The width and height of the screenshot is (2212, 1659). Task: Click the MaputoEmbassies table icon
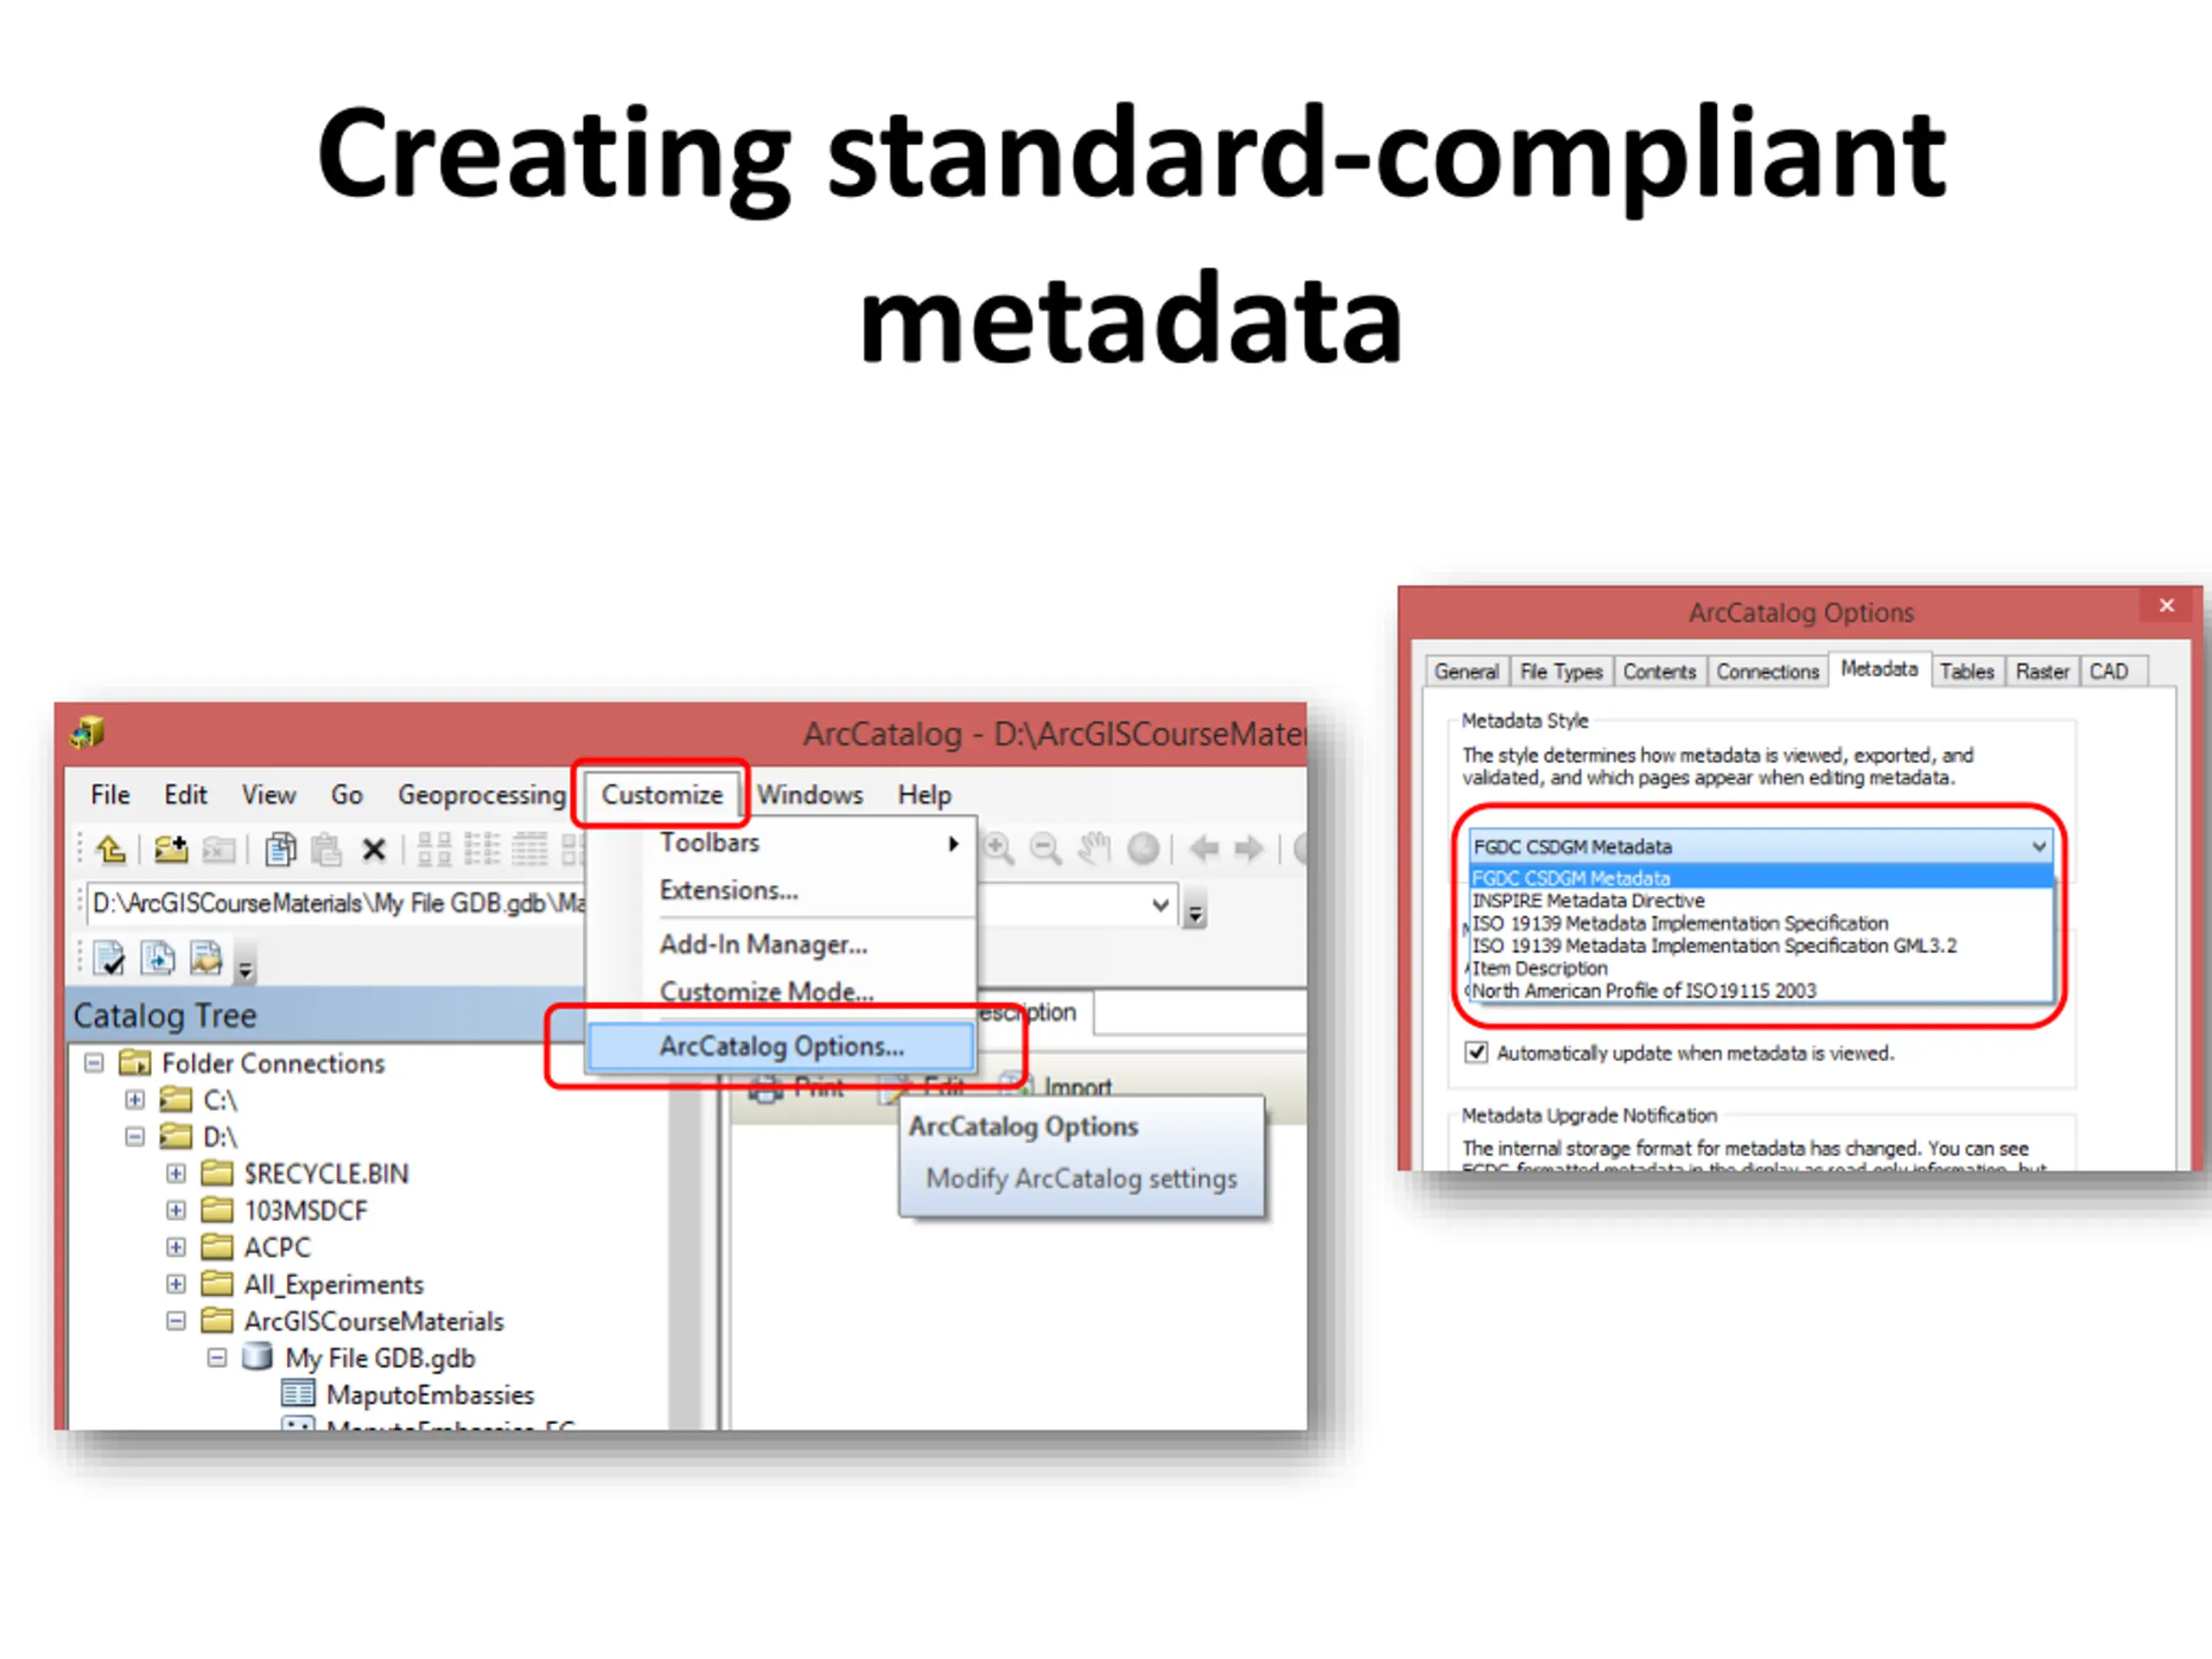298,1393
